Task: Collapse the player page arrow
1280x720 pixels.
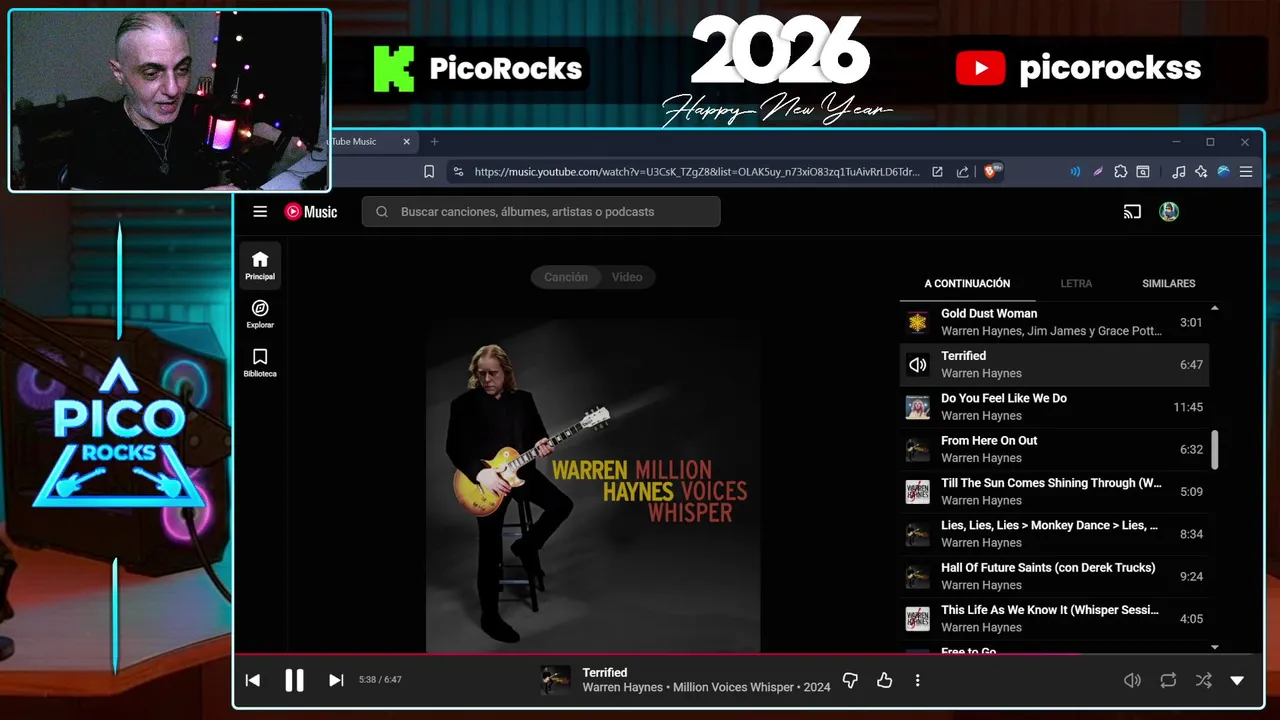Action: (x=1237, y=680)
